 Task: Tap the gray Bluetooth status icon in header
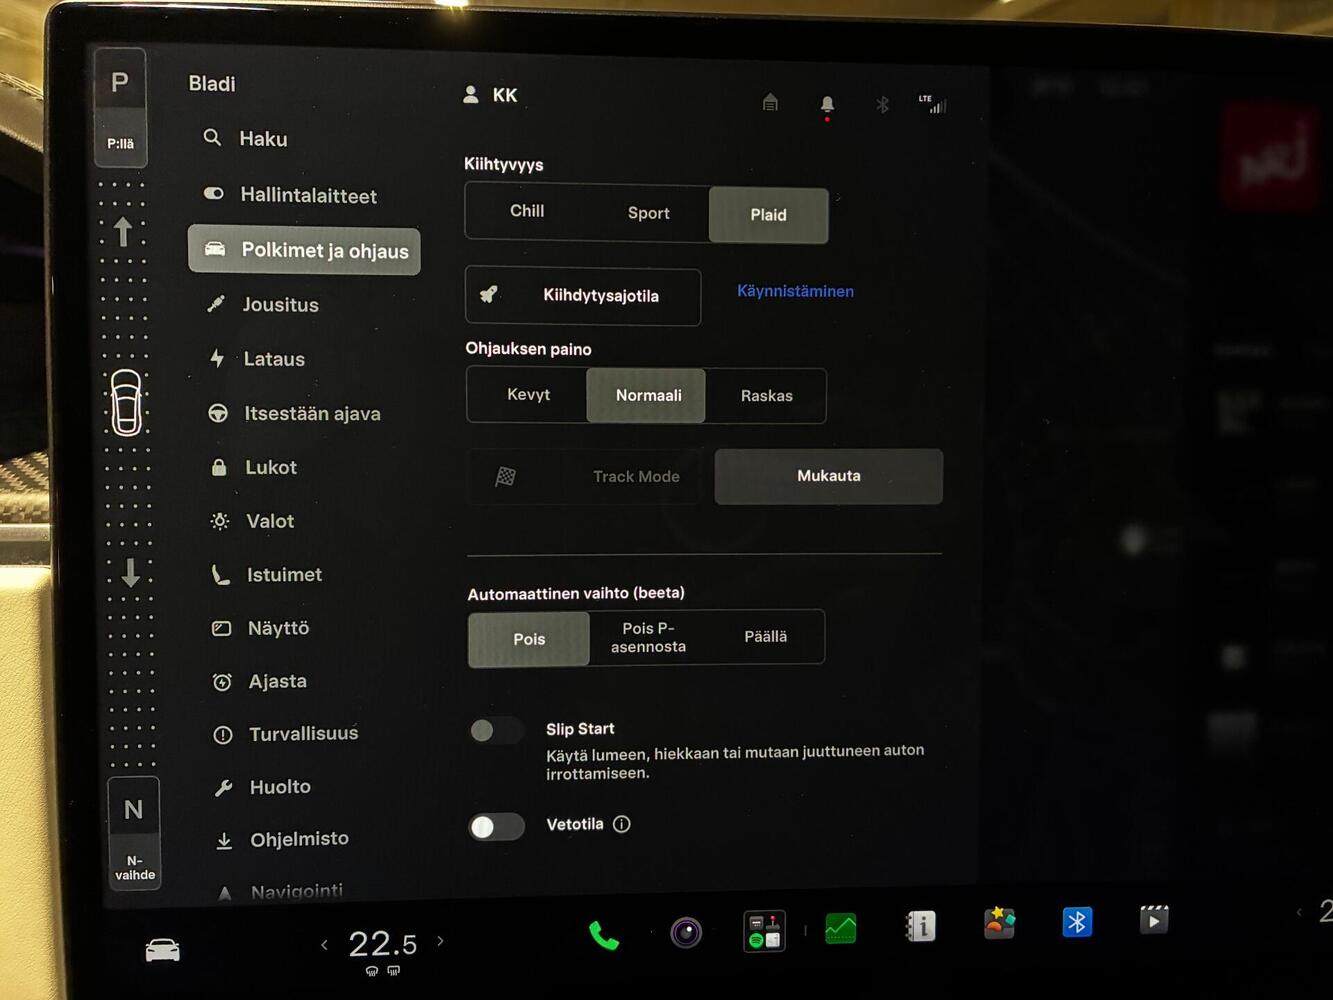pos(882,104)
